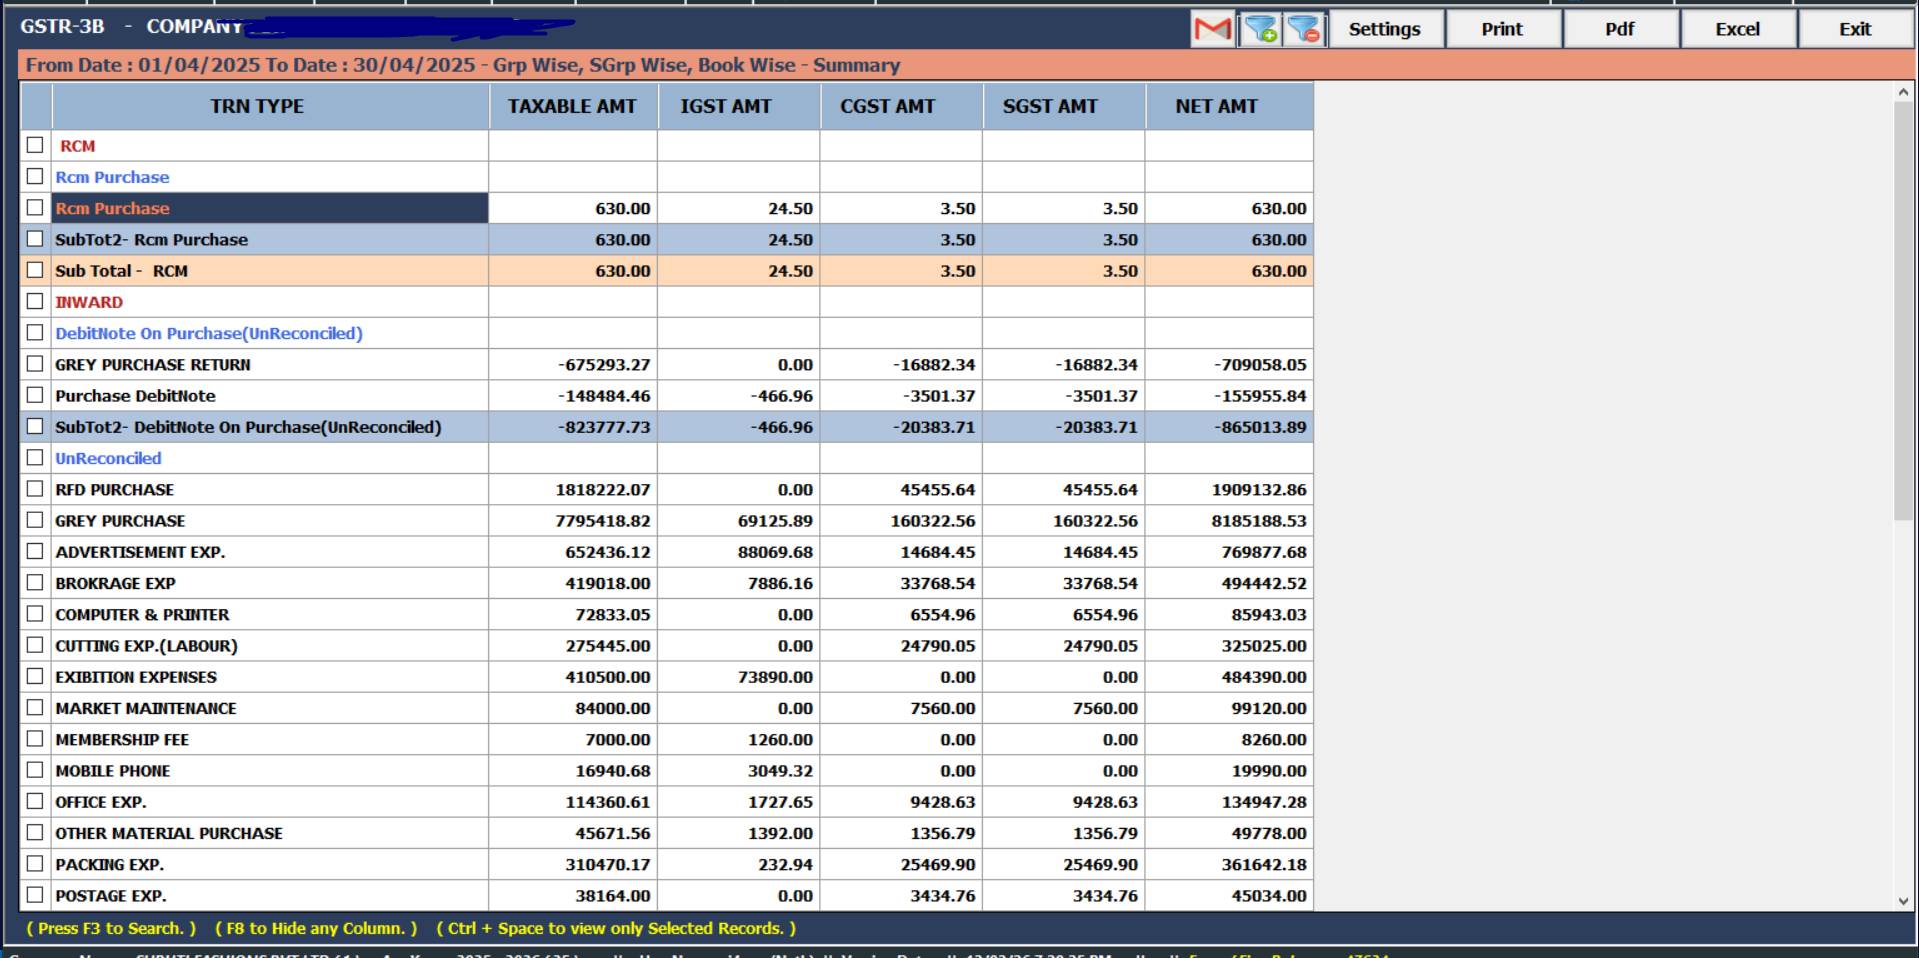Viewport: 1919px width, 958px height.
Task: Open the Settings button
Action: pos(1385,28)
